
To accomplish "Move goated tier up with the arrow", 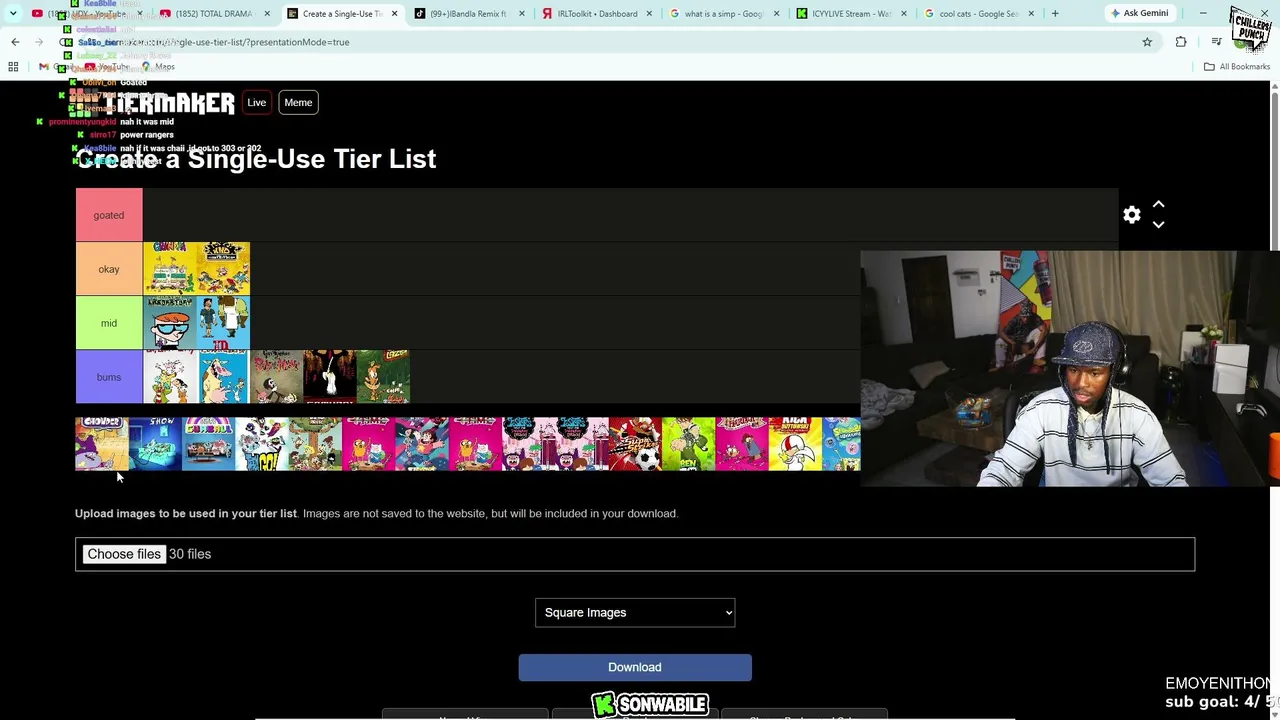I will [x=1158, y=204].
